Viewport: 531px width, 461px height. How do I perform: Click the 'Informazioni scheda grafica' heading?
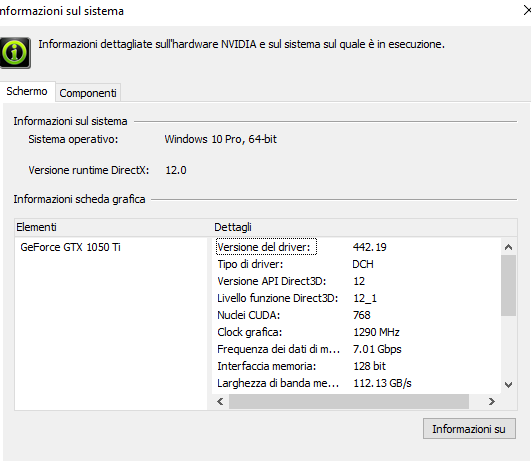(79, 199)
